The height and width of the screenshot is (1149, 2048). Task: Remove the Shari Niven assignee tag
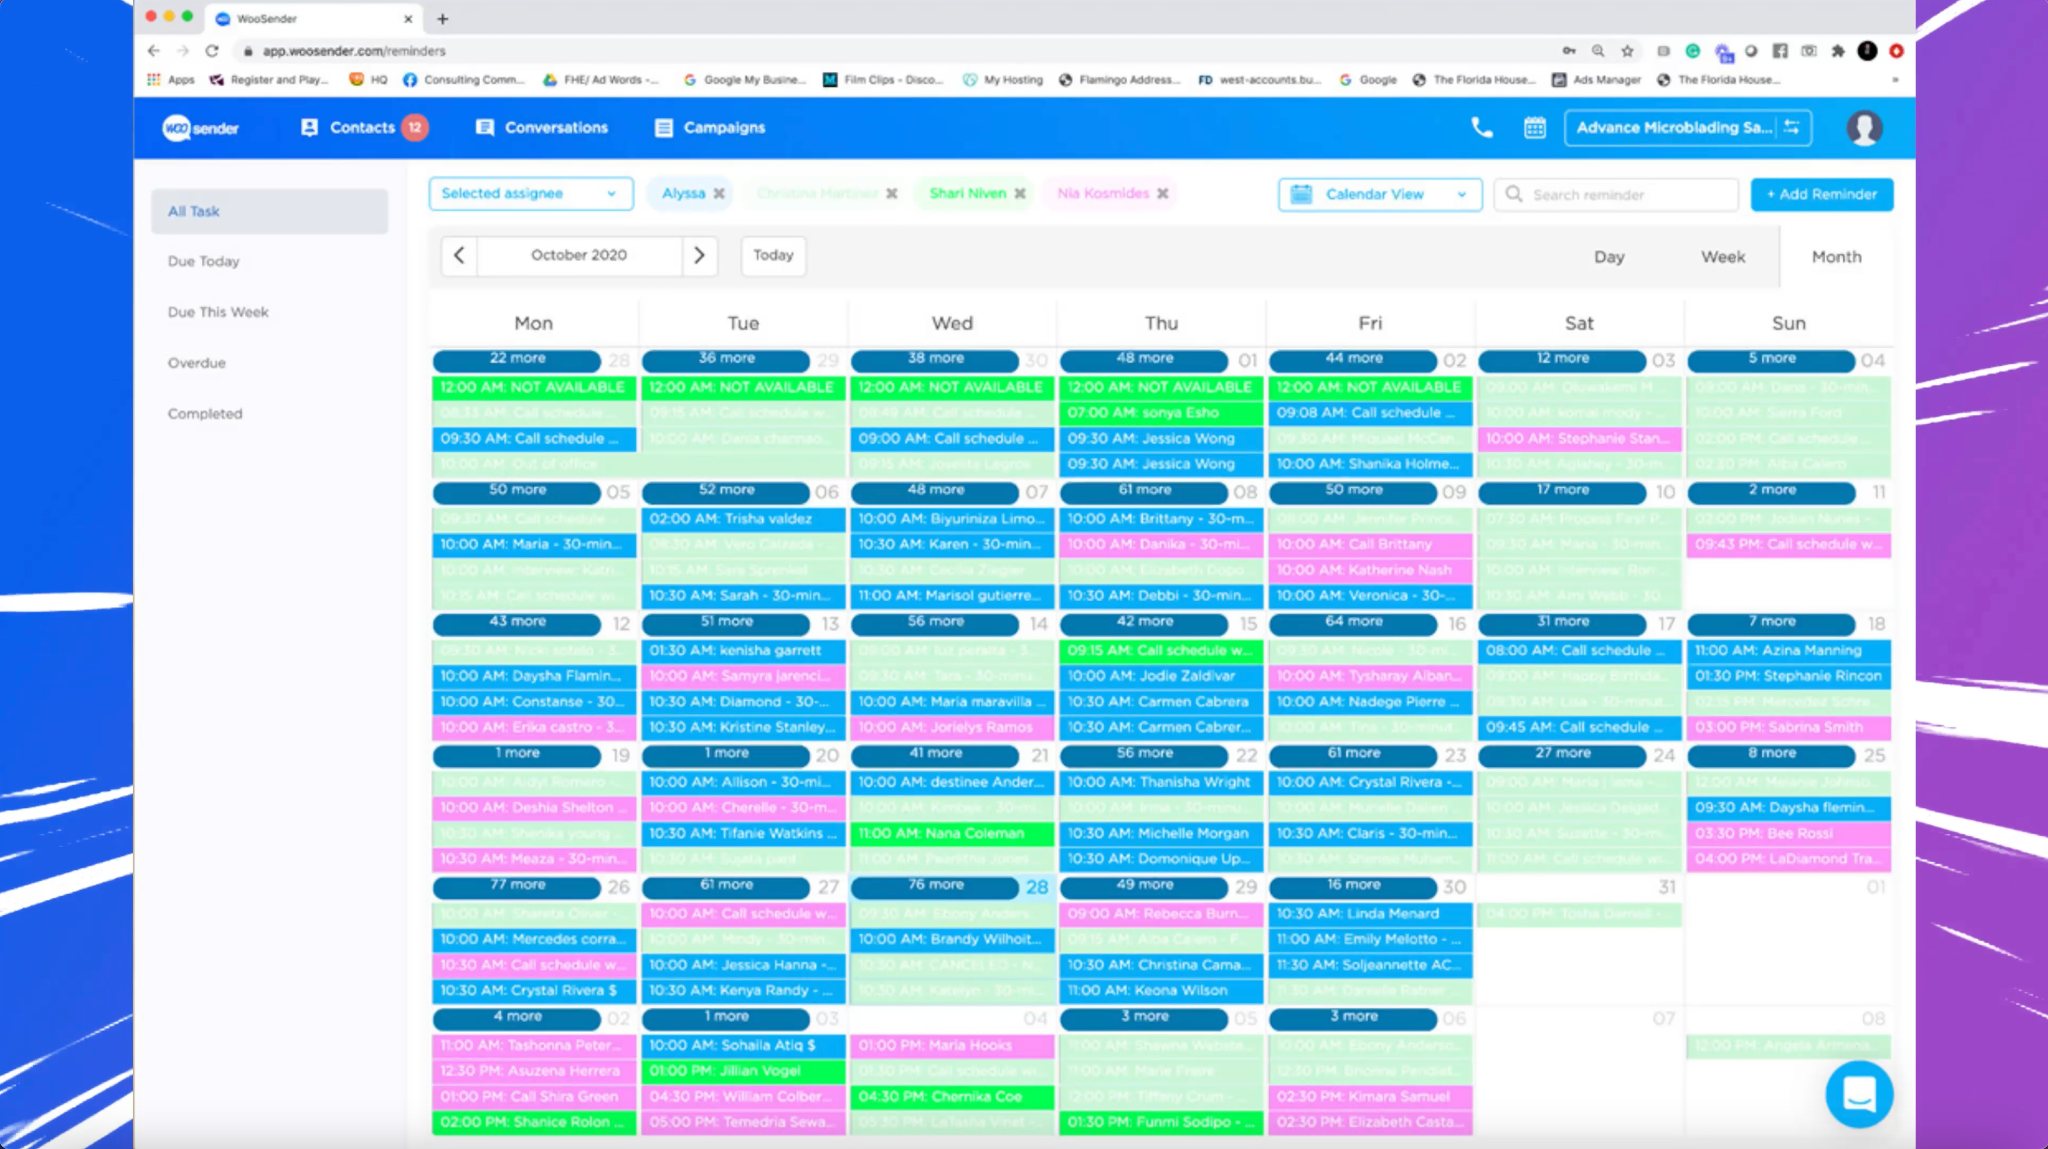point(1020,194)
